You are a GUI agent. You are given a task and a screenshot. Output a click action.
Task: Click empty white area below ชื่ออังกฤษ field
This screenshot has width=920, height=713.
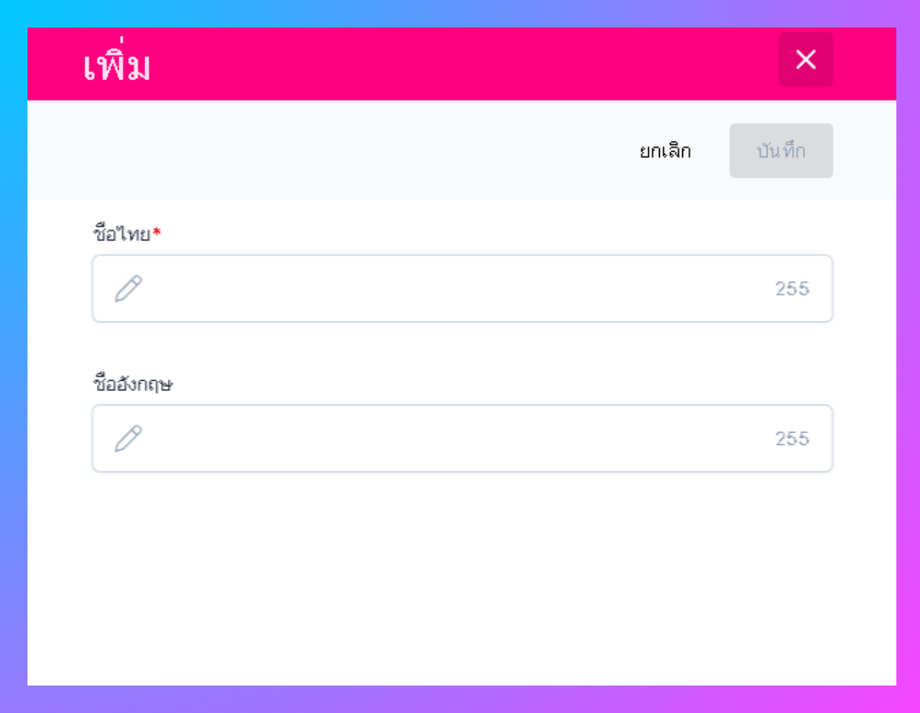461,578
